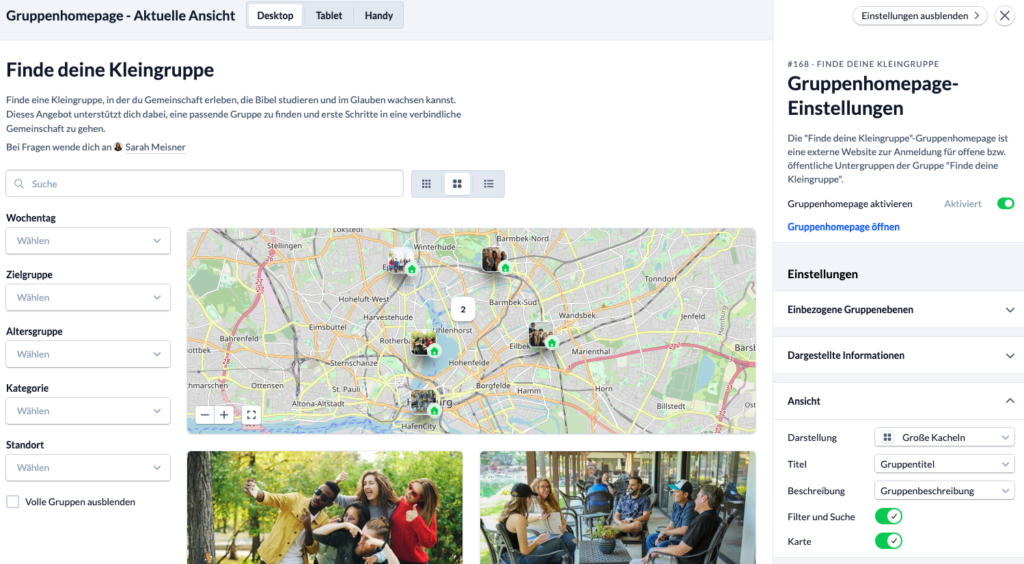
Task: Toggle Gruppenhomepage aktivieren switch
Action: (1006, 204)
